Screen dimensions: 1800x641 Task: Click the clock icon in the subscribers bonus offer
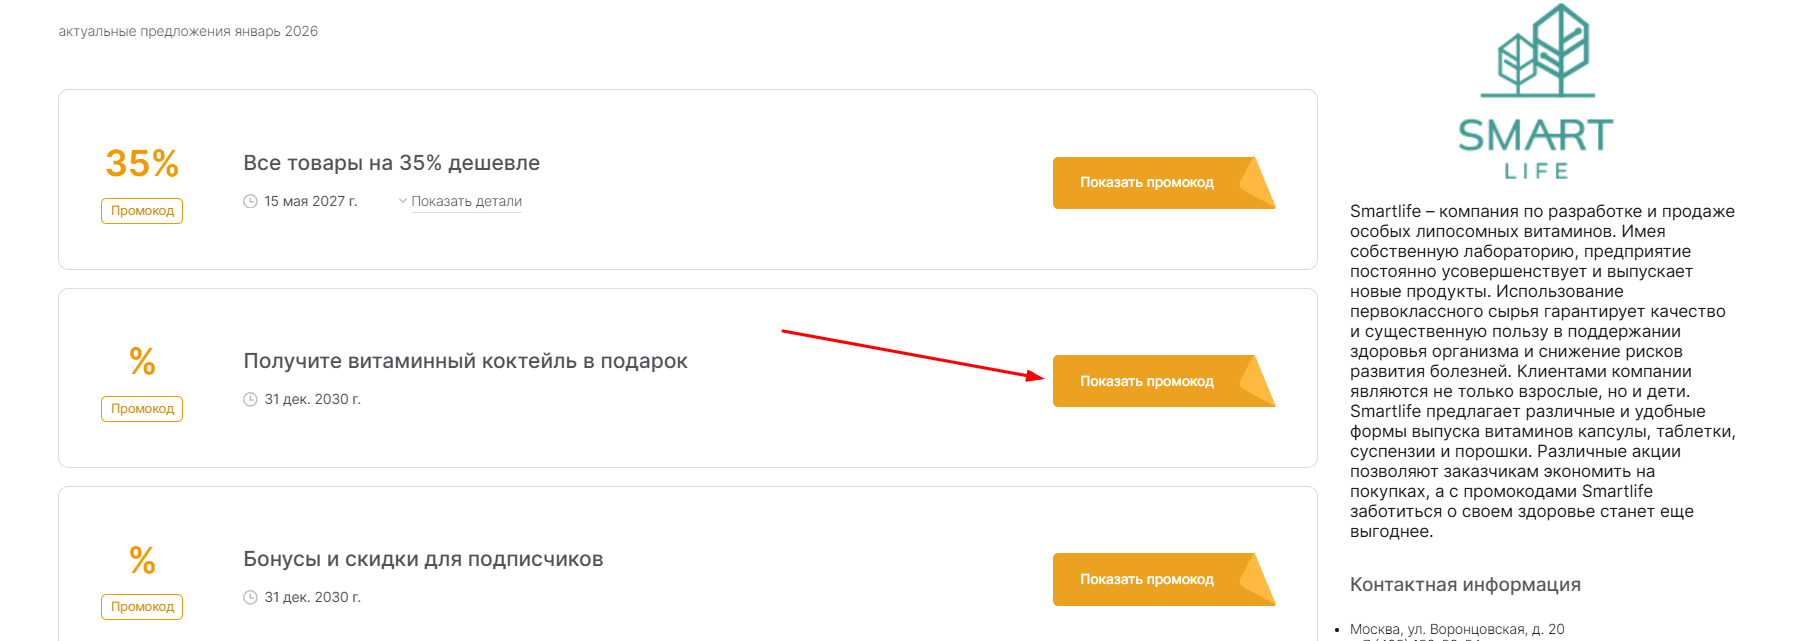tap(250, 597)
